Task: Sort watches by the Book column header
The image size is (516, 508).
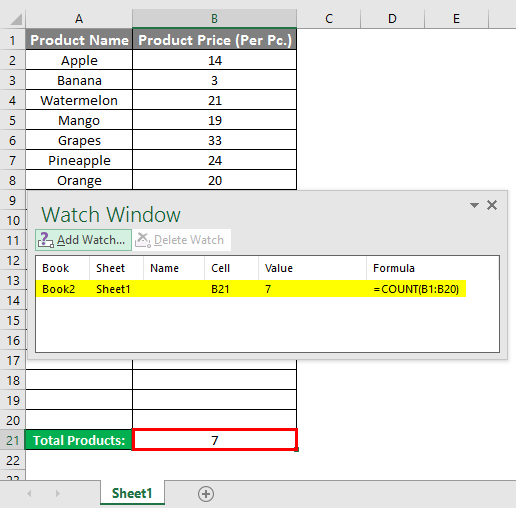Action: (x=62, y=268)
